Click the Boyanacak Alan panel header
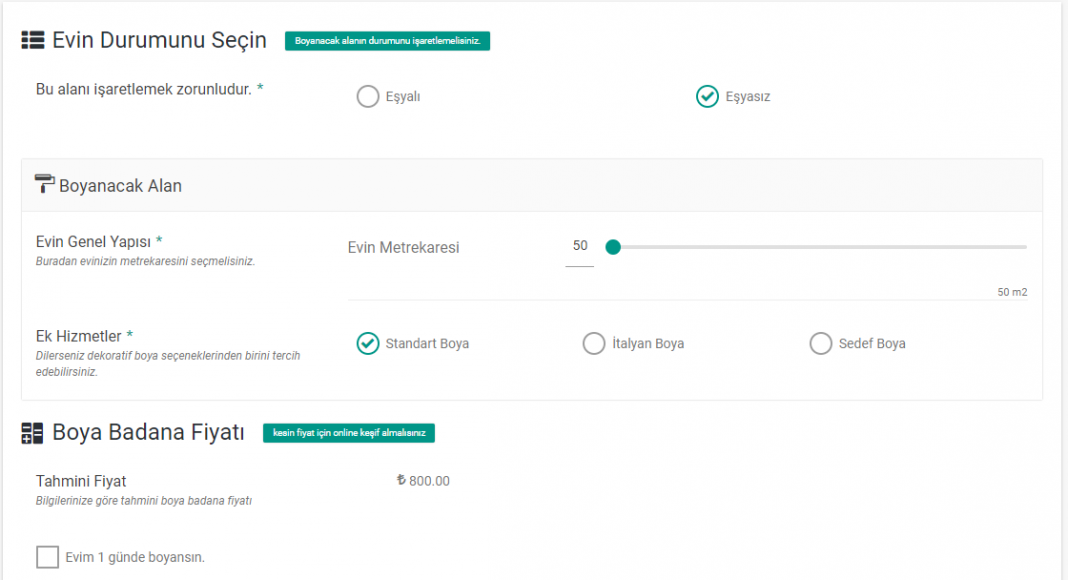Image resolution: width=1068 pixels, height=580 pixels. pyautogui.click(x=532, y=185)
